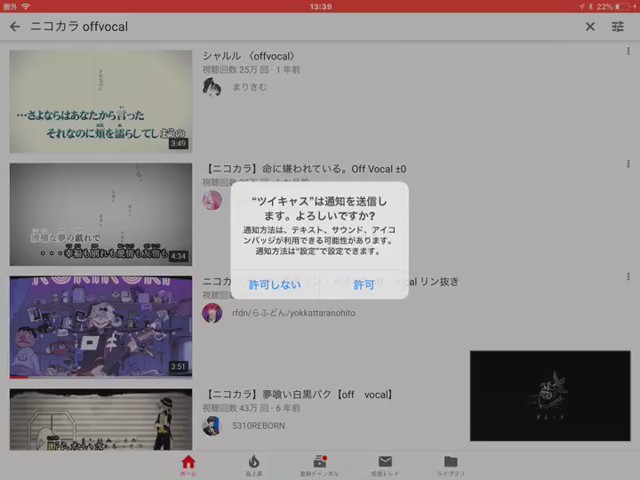
Task: Tap the 13:39 clock in status bar
Action: 320,7
